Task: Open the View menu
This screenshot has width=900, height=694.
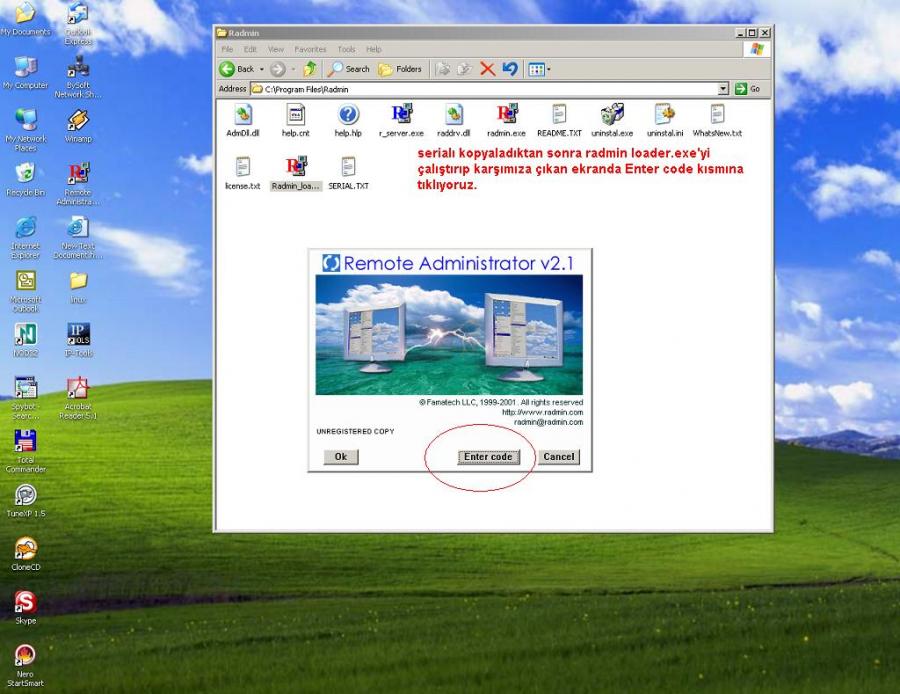Action: coord(276,49)
